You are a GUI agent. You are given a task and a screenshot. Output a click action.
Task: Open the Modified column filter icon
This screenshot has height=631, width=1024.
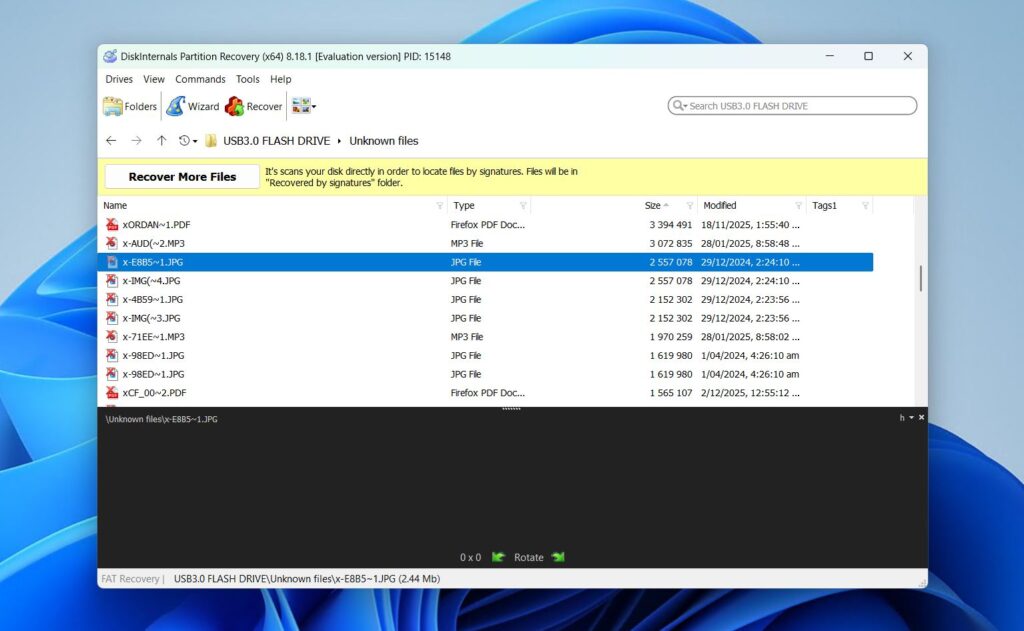point(798,206)
